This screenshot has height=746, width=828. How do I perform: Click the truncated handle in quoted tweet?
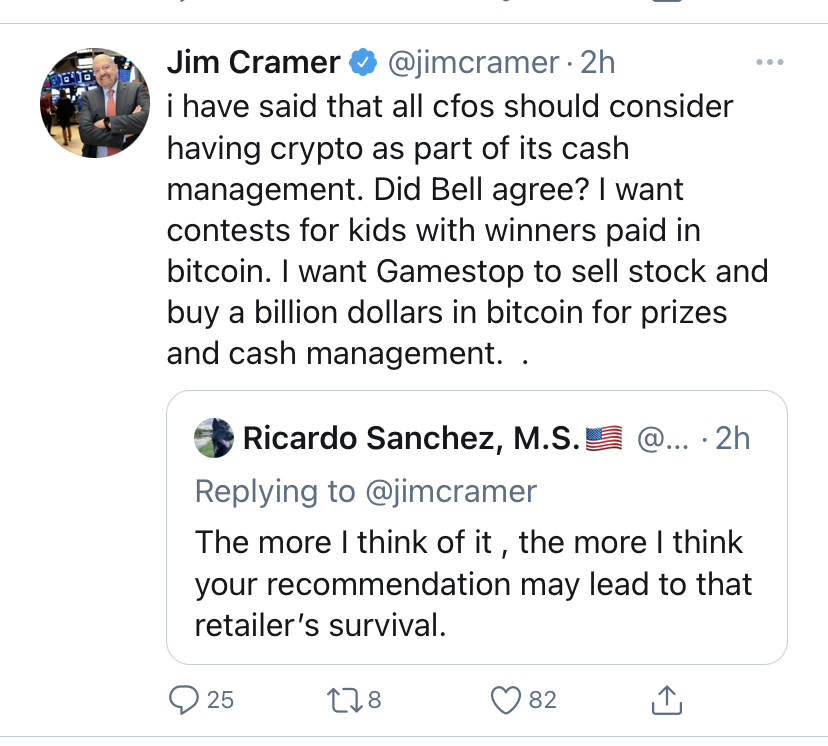658,438
